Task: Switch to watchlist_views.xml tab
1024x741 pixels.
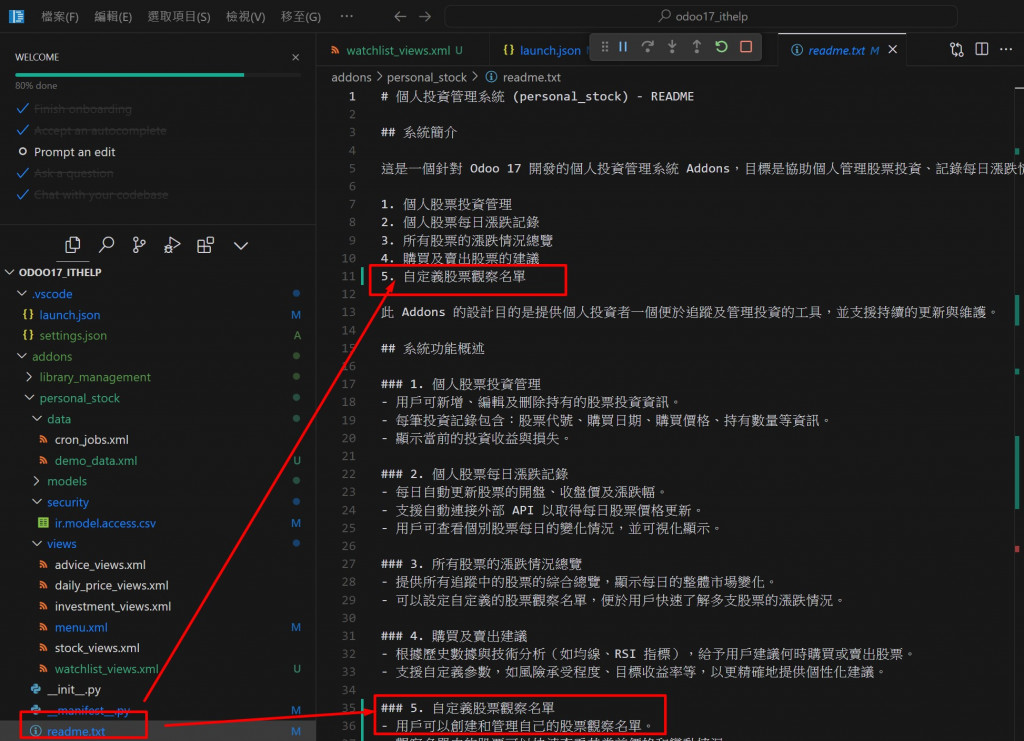Action: (397, 50)
